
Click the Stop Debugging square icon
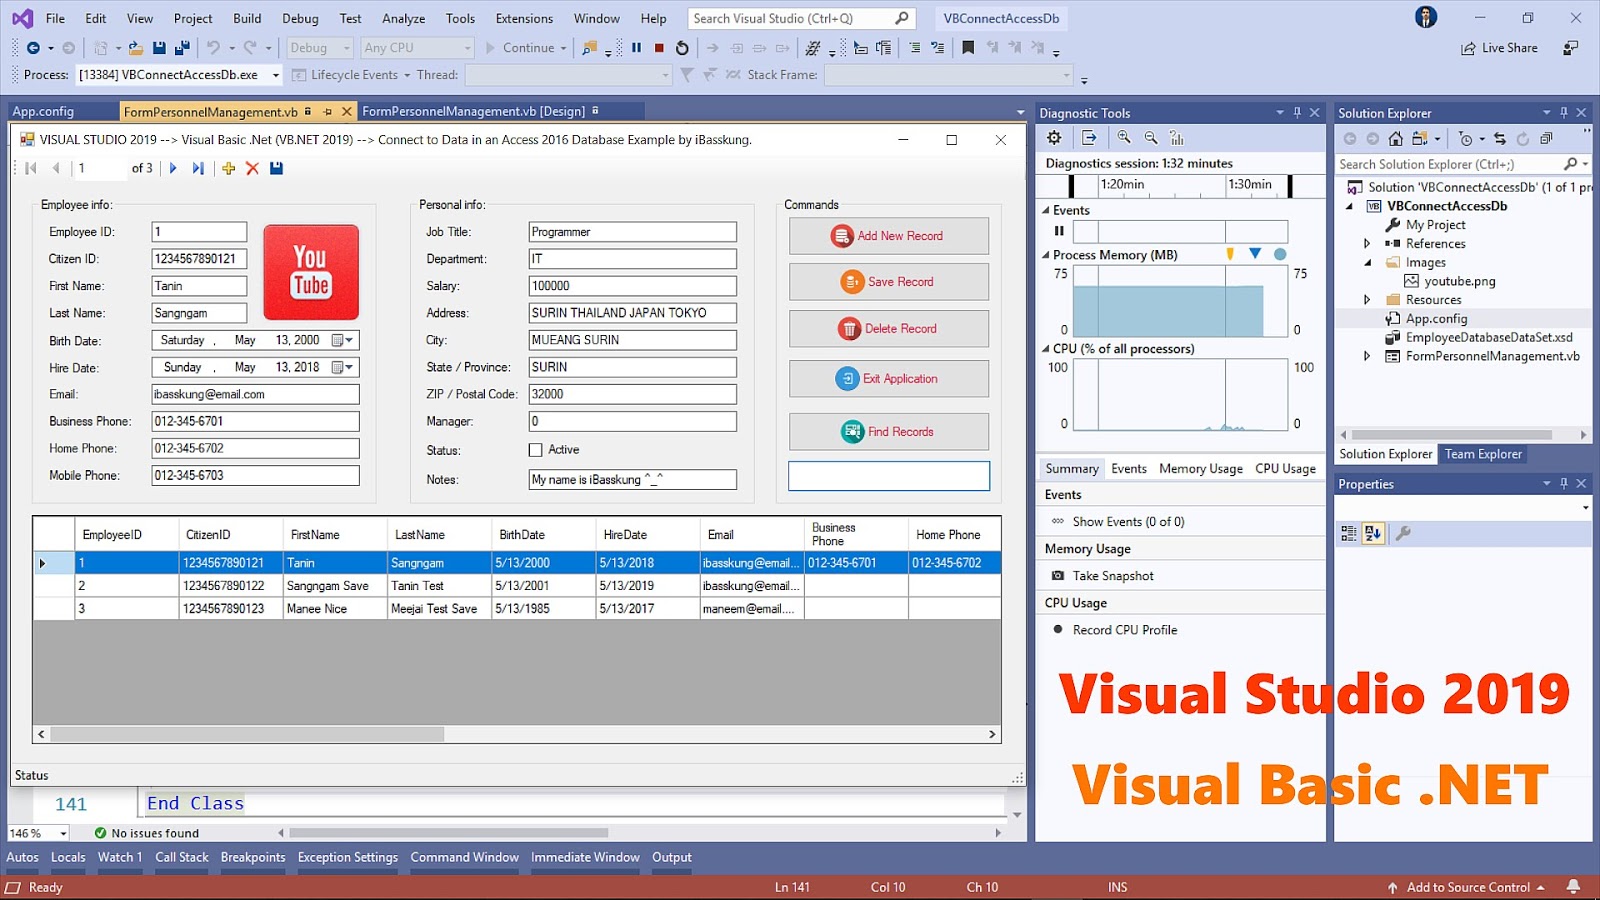[x=657, y=47]
